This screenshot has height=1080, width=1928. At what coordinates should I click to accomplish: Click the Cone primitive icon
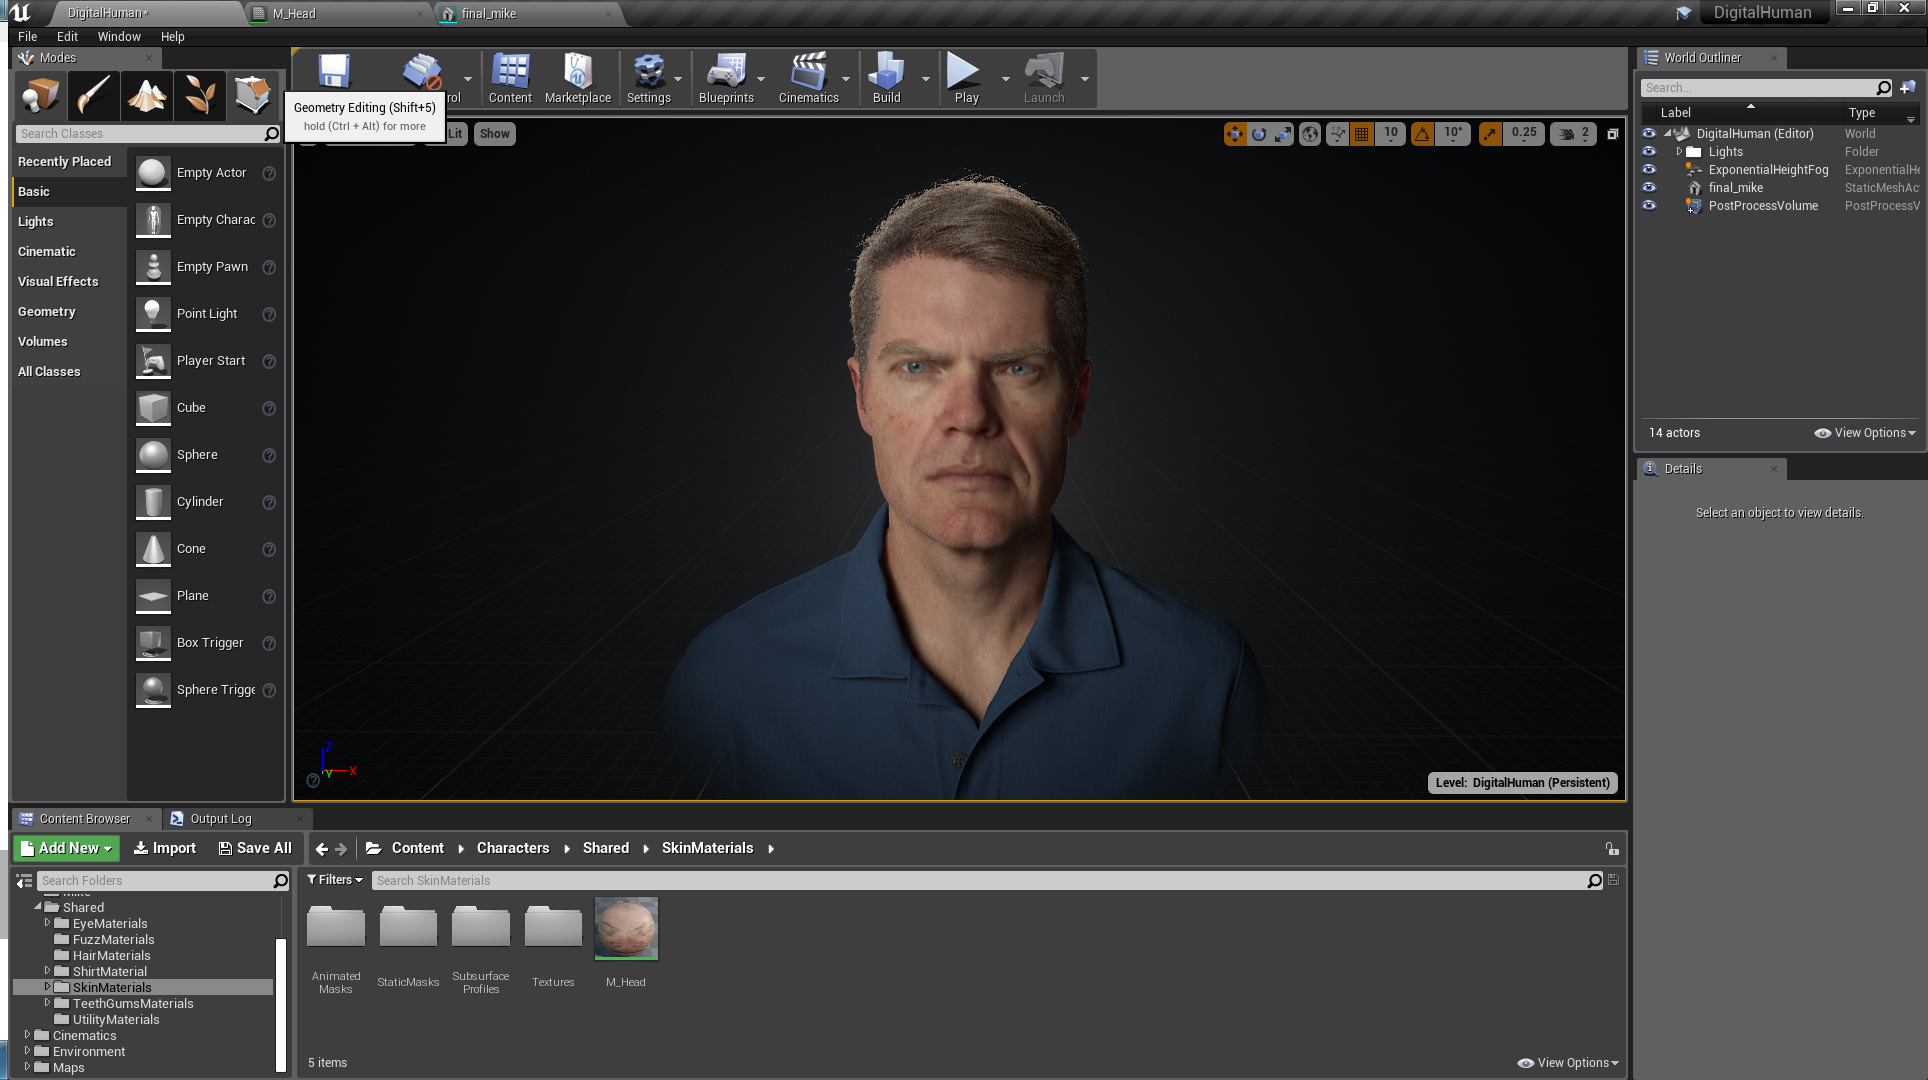click(x=153, y=549)
